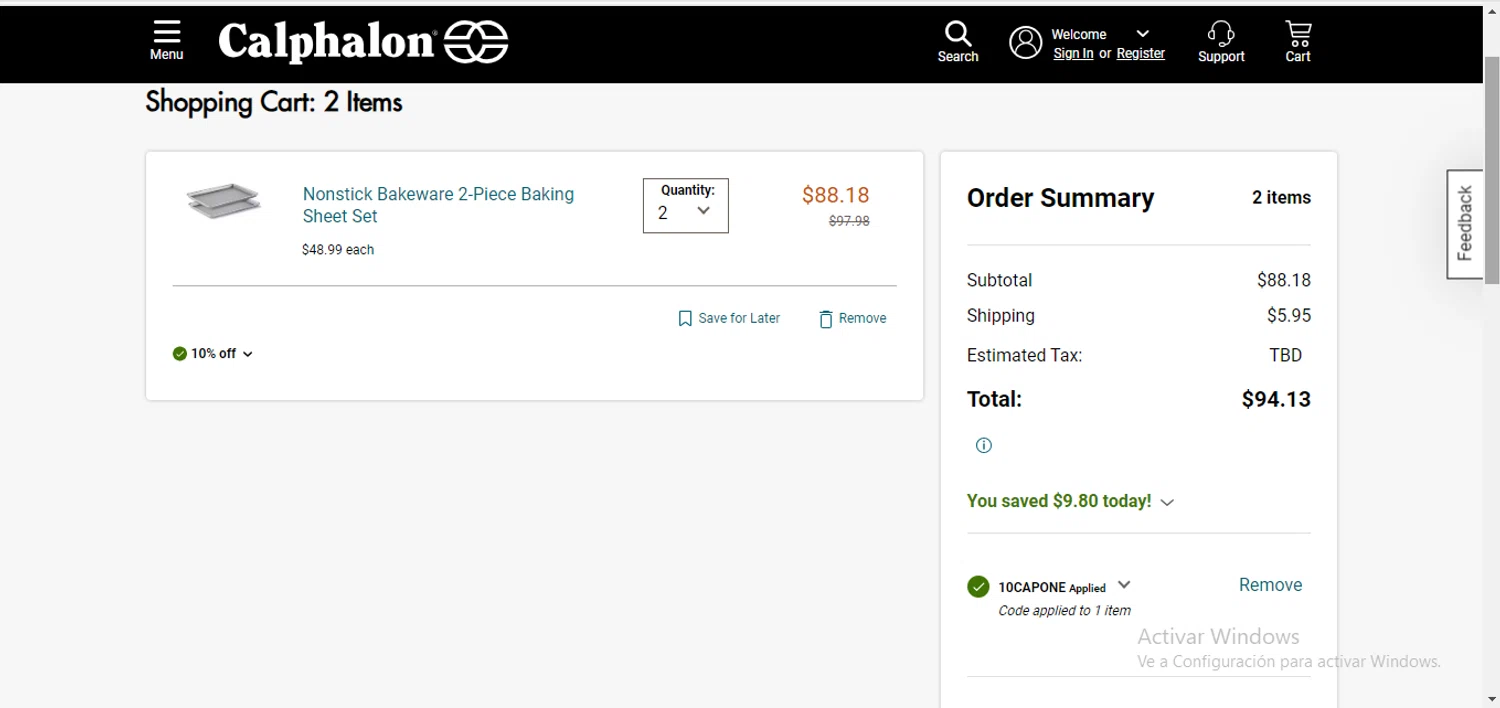The width and height of the screenshot is (1500, 708).
Task: Click the order total info icon
Action: point(984,446)
